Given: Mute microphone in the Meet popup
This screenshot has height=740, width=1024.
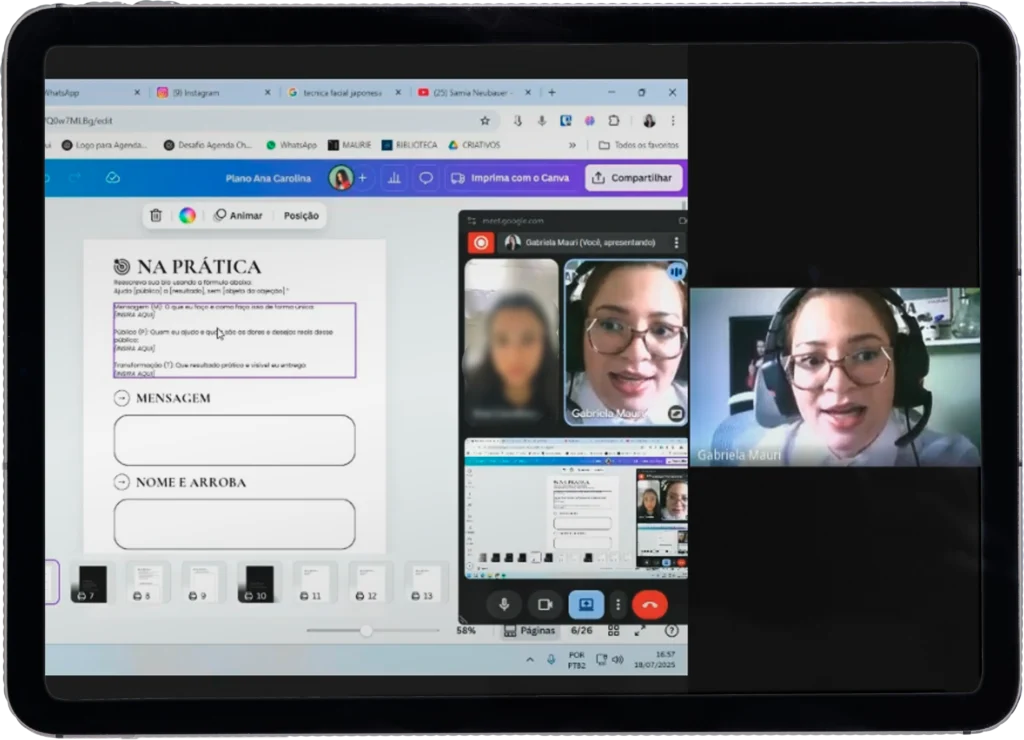Looking at the screenshot, I should click(504, 605).
